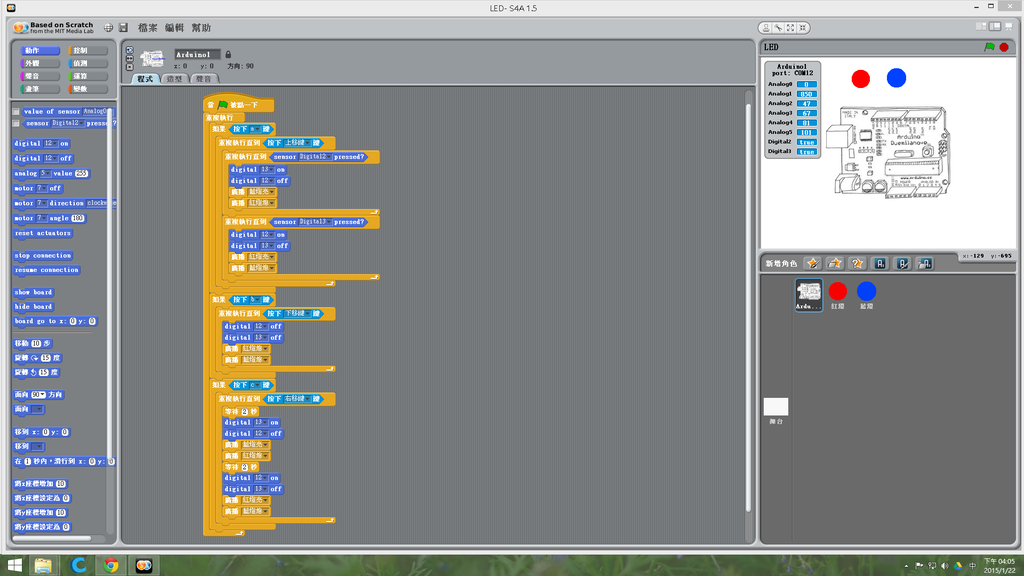Click the green flag to start scripts

(989, 47)
